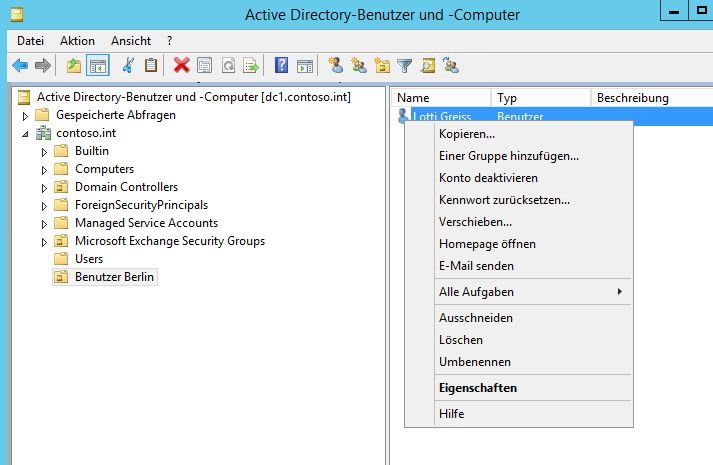Click the Refresh toolbar icon

tap(228, 66)
